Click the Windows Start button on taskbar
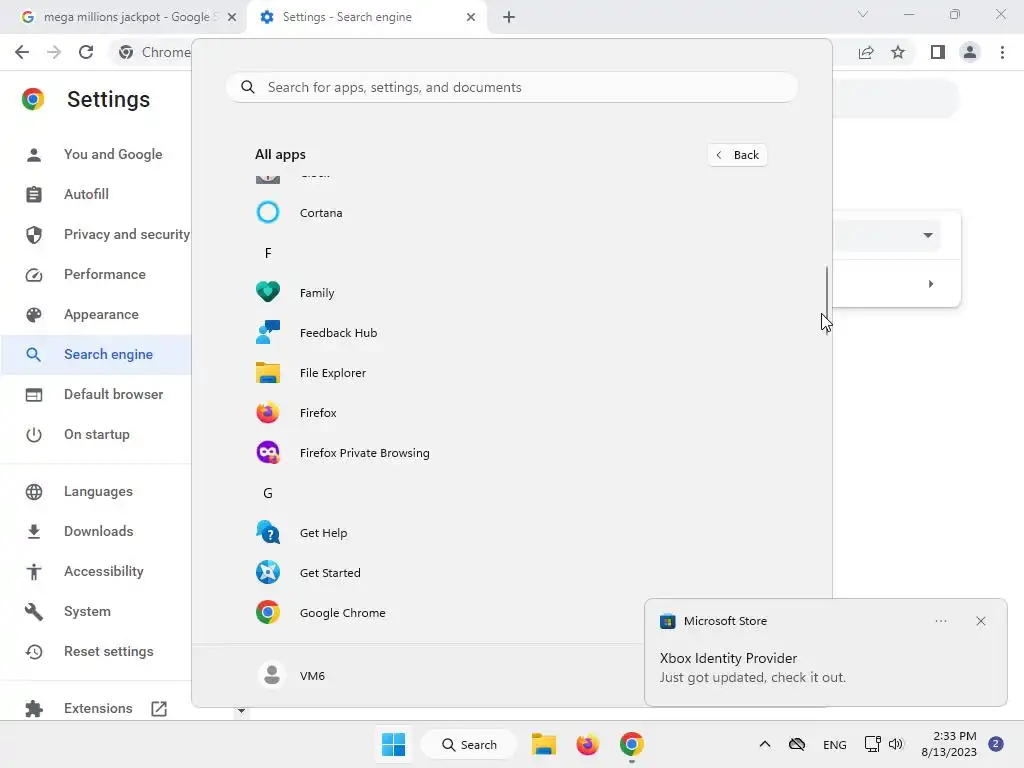The width and height of the screenshot is (1024, 768). 393,744
